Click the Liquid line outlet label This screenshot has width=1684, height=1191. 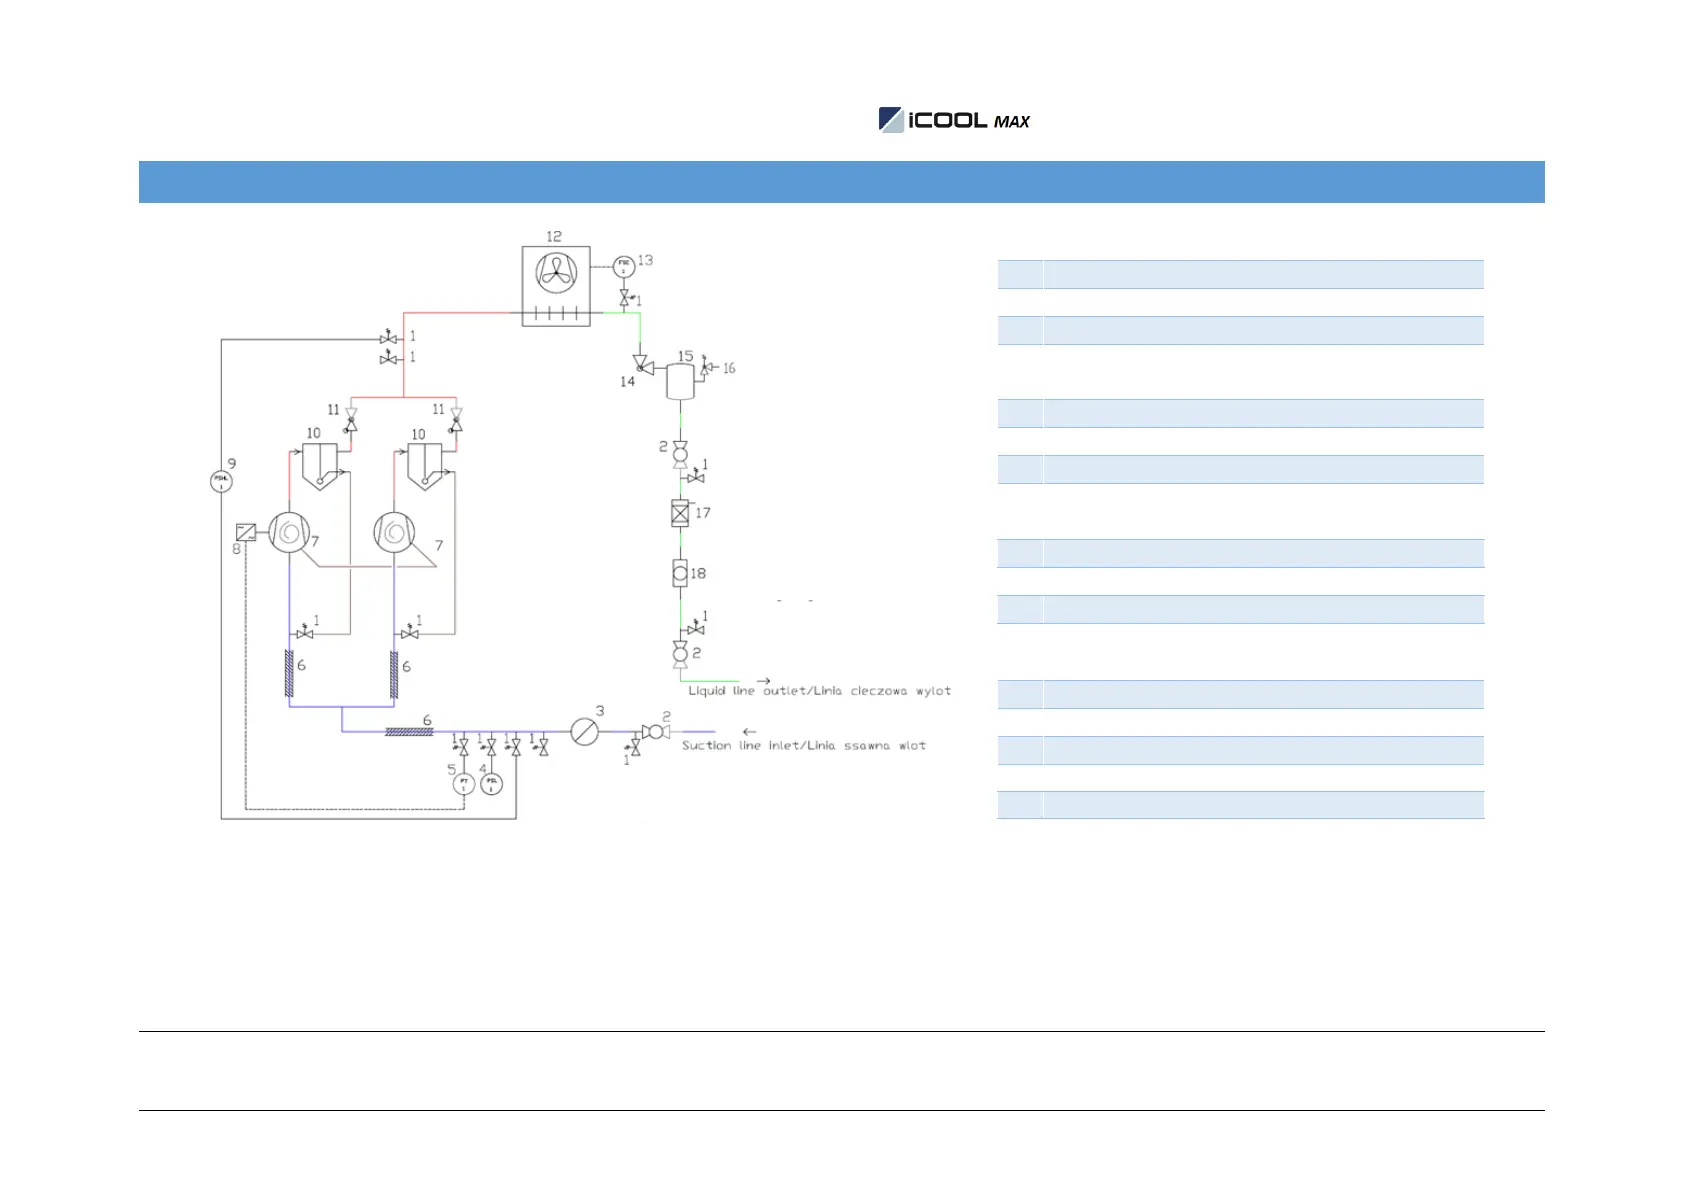819,691
